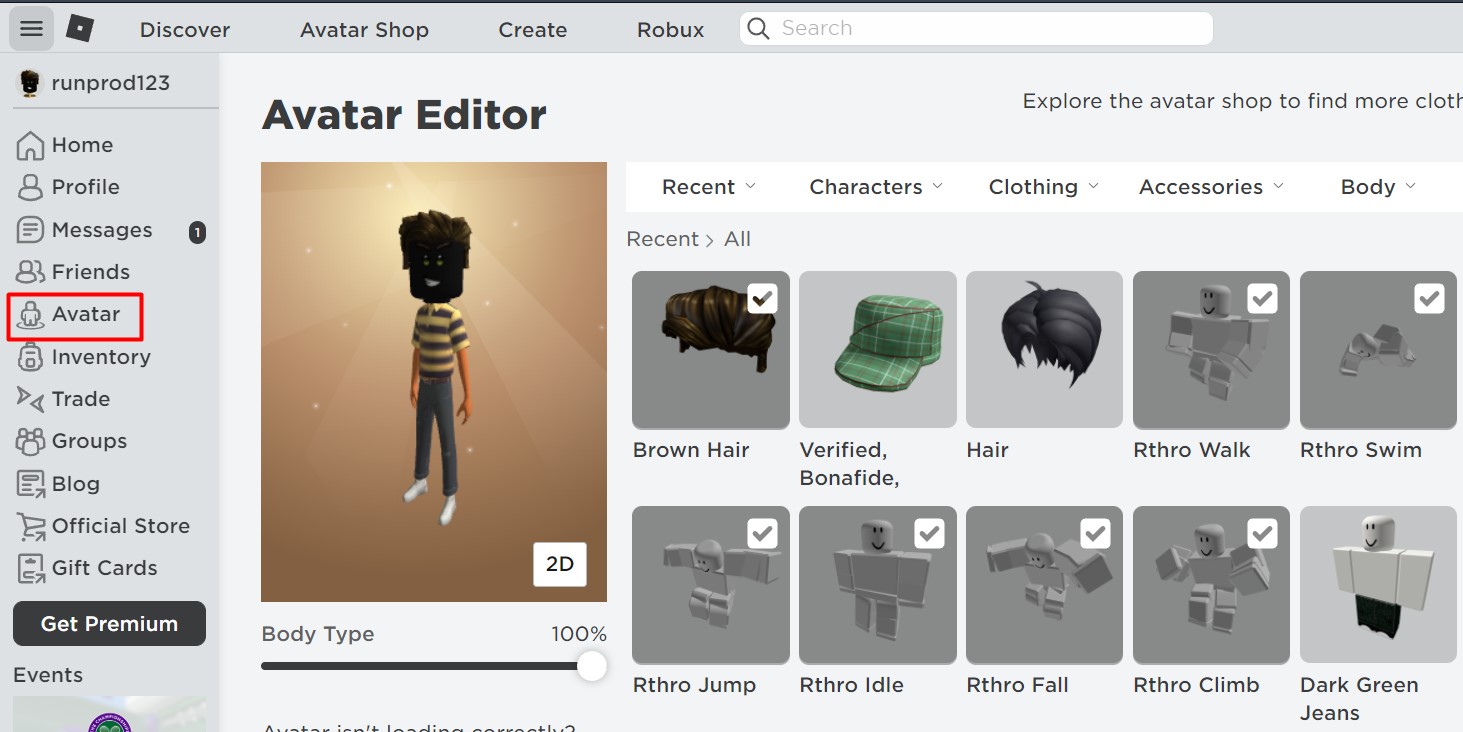The width and height of the screenshot is (1463, 732).
Task: Click the search magnifier icon
Action: (759, 28)
